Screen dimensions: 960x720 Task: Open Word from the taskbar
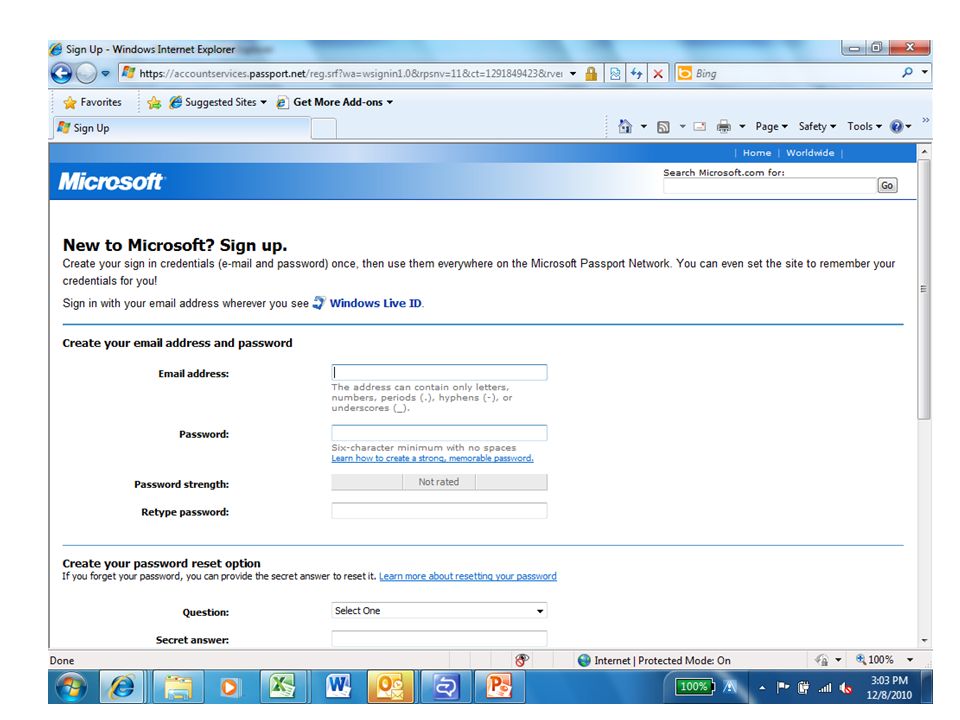pyautogui.click(x=337, y=686)
